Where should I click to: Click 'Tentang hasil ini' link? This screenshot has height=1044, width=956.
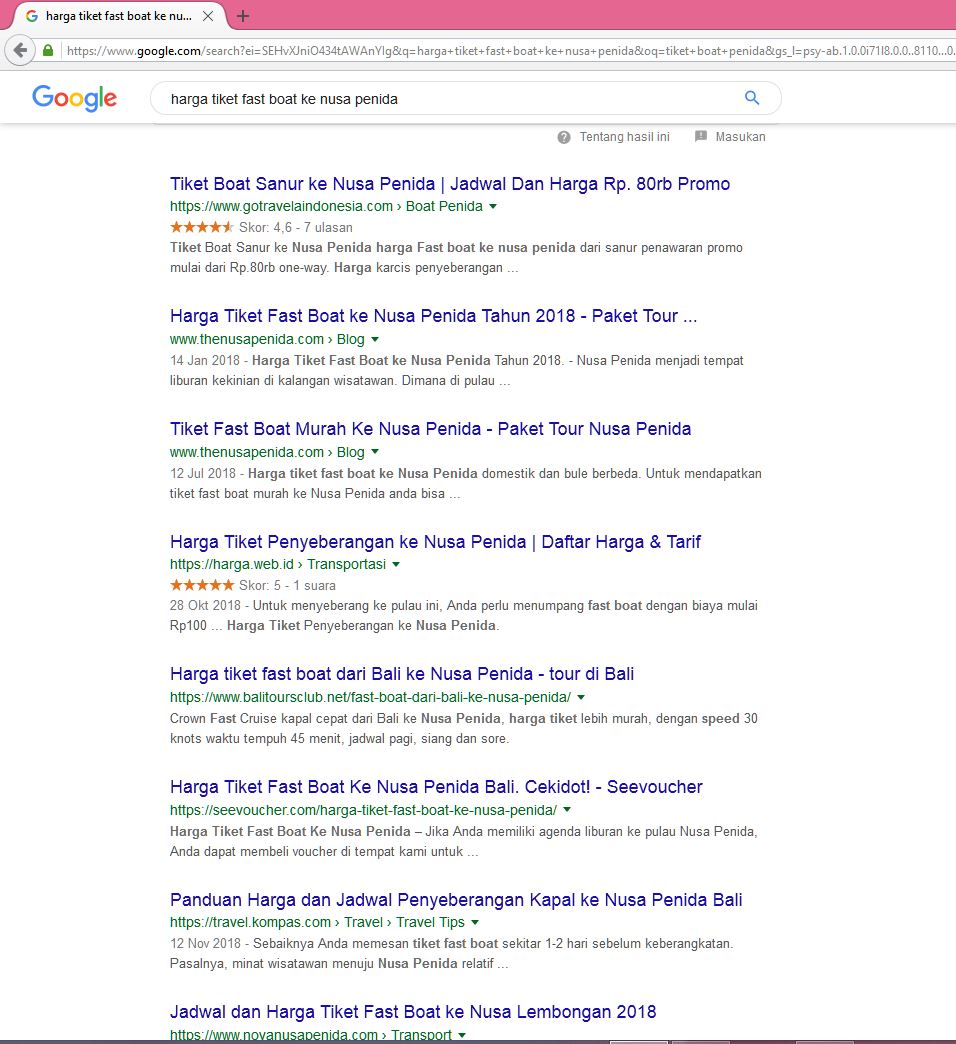click(624, 137)
